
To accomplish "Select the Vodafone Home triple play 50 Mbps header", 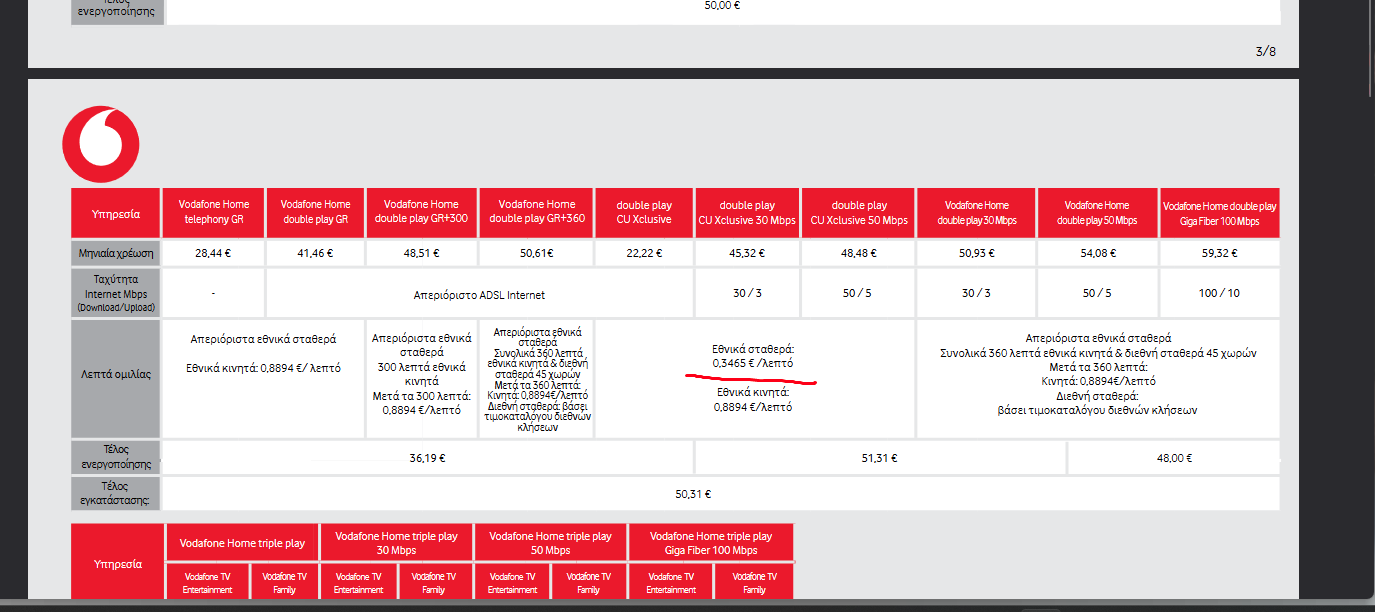I will [x=550, y=543].
